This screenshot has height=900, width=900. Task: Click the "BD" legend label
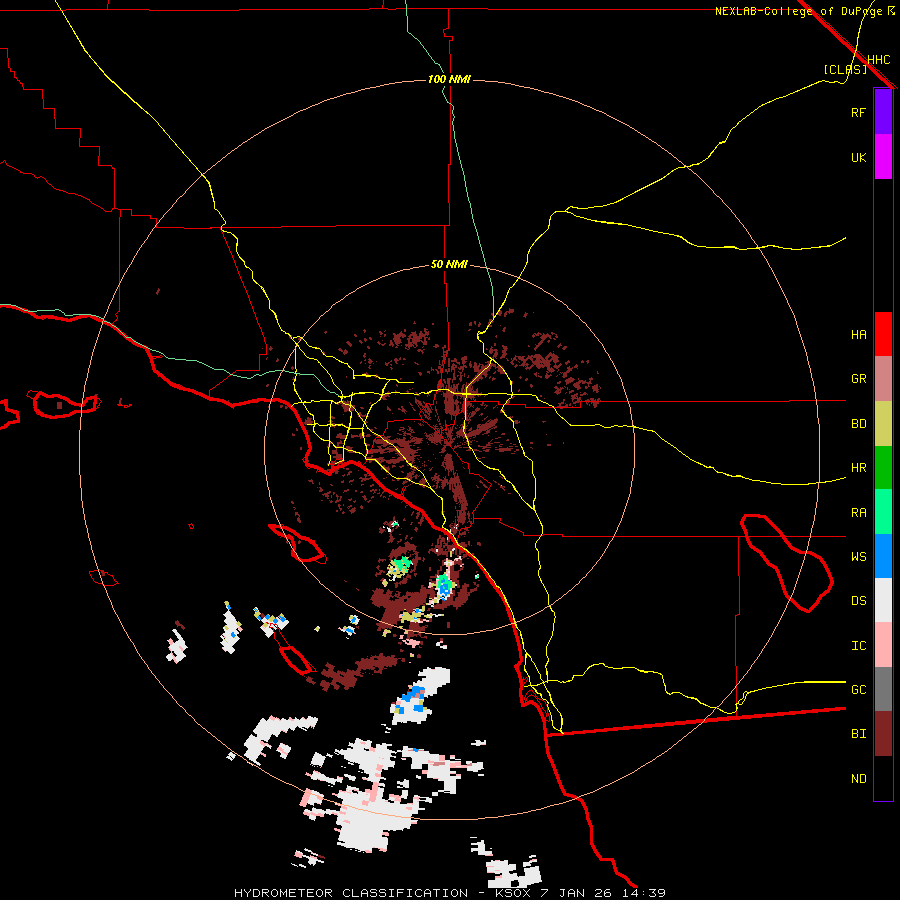tap(858, 424)
